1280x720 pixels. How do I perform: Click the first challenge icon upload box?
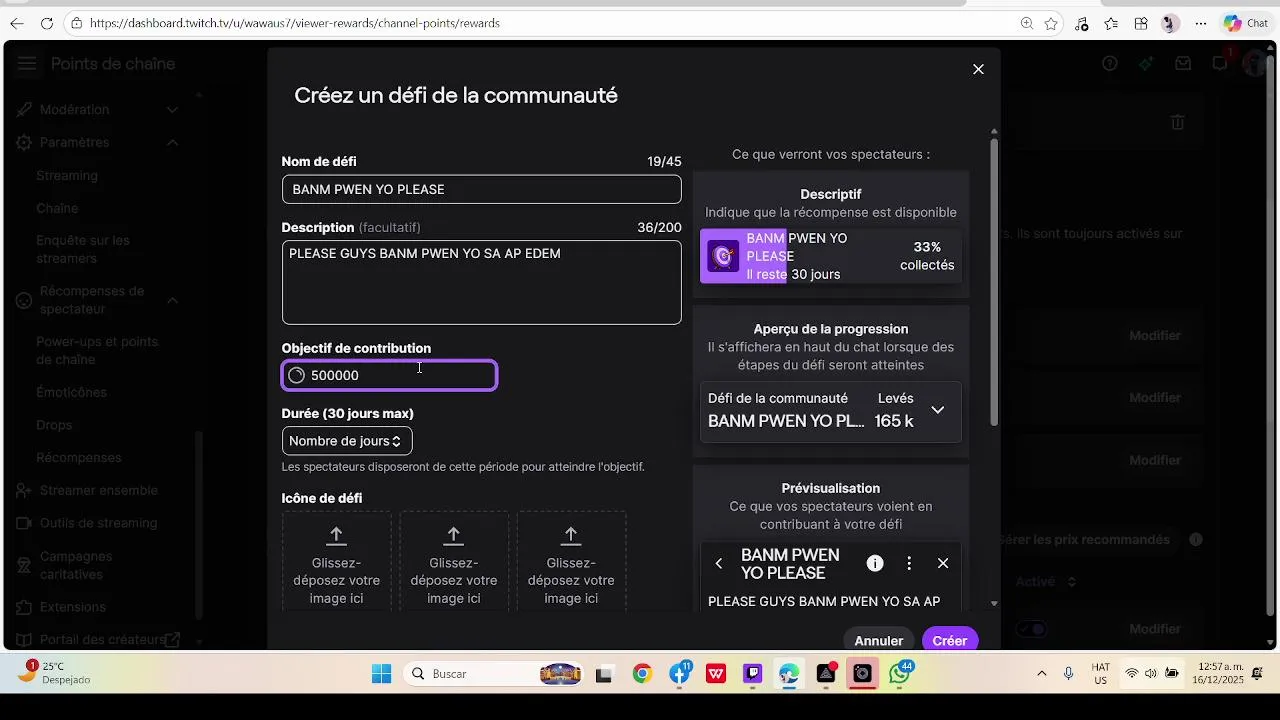(337, 562)
